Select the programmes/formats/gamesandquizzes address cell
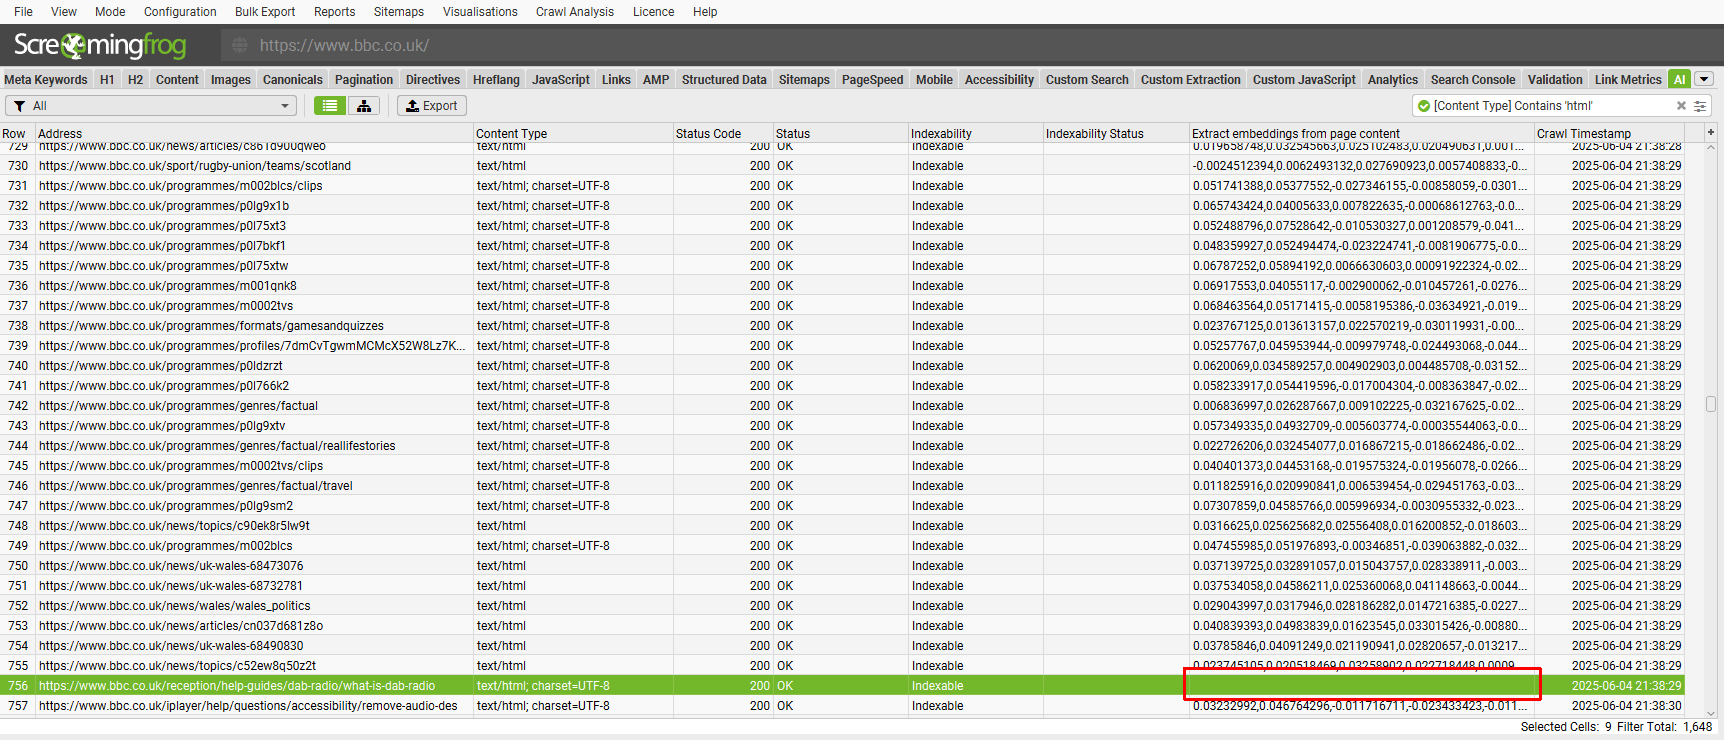 (254, 325)
